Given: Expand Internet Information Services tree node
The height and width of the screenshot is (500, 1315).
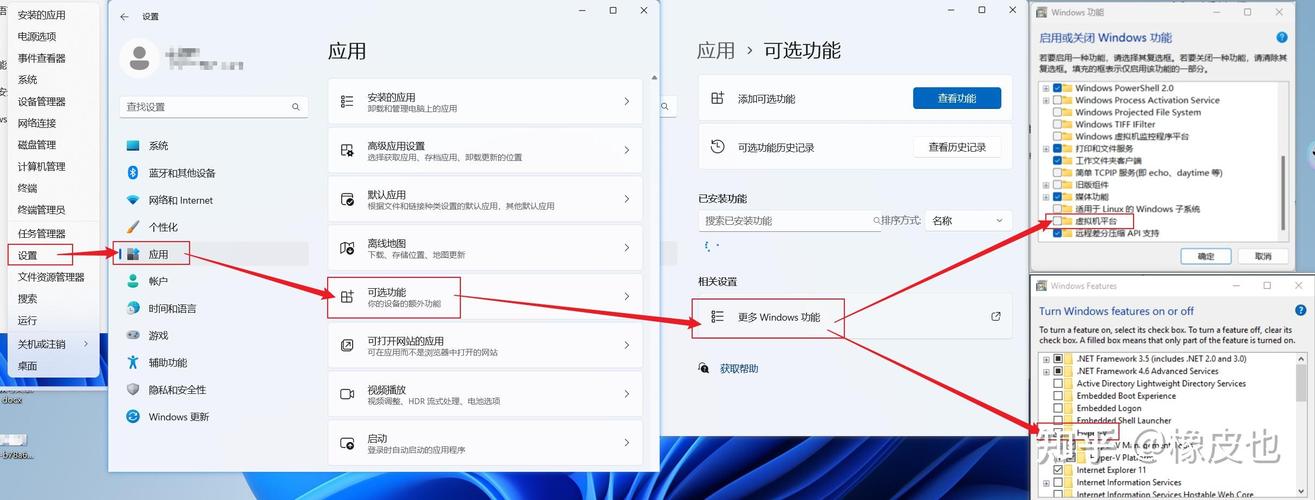Looking at the screenshot, I should pyautogui.click(x=1046, y=482).
